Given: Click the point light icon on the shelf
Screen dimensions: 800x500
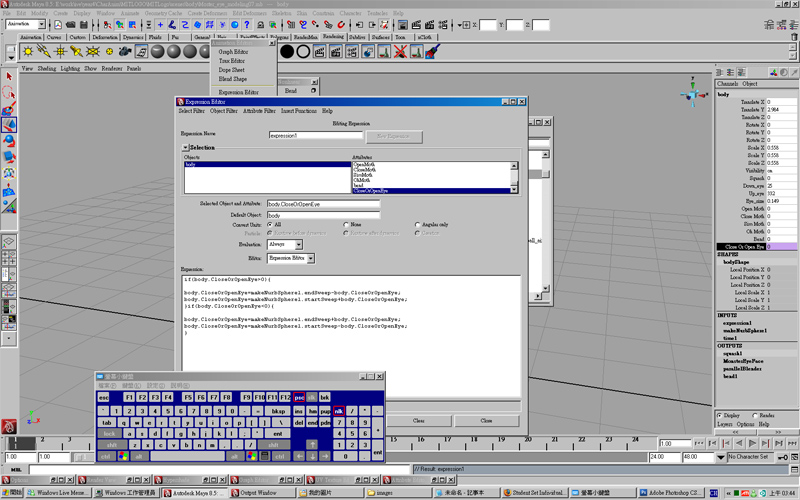Looking at the screenshot, I should pos(61,52).
